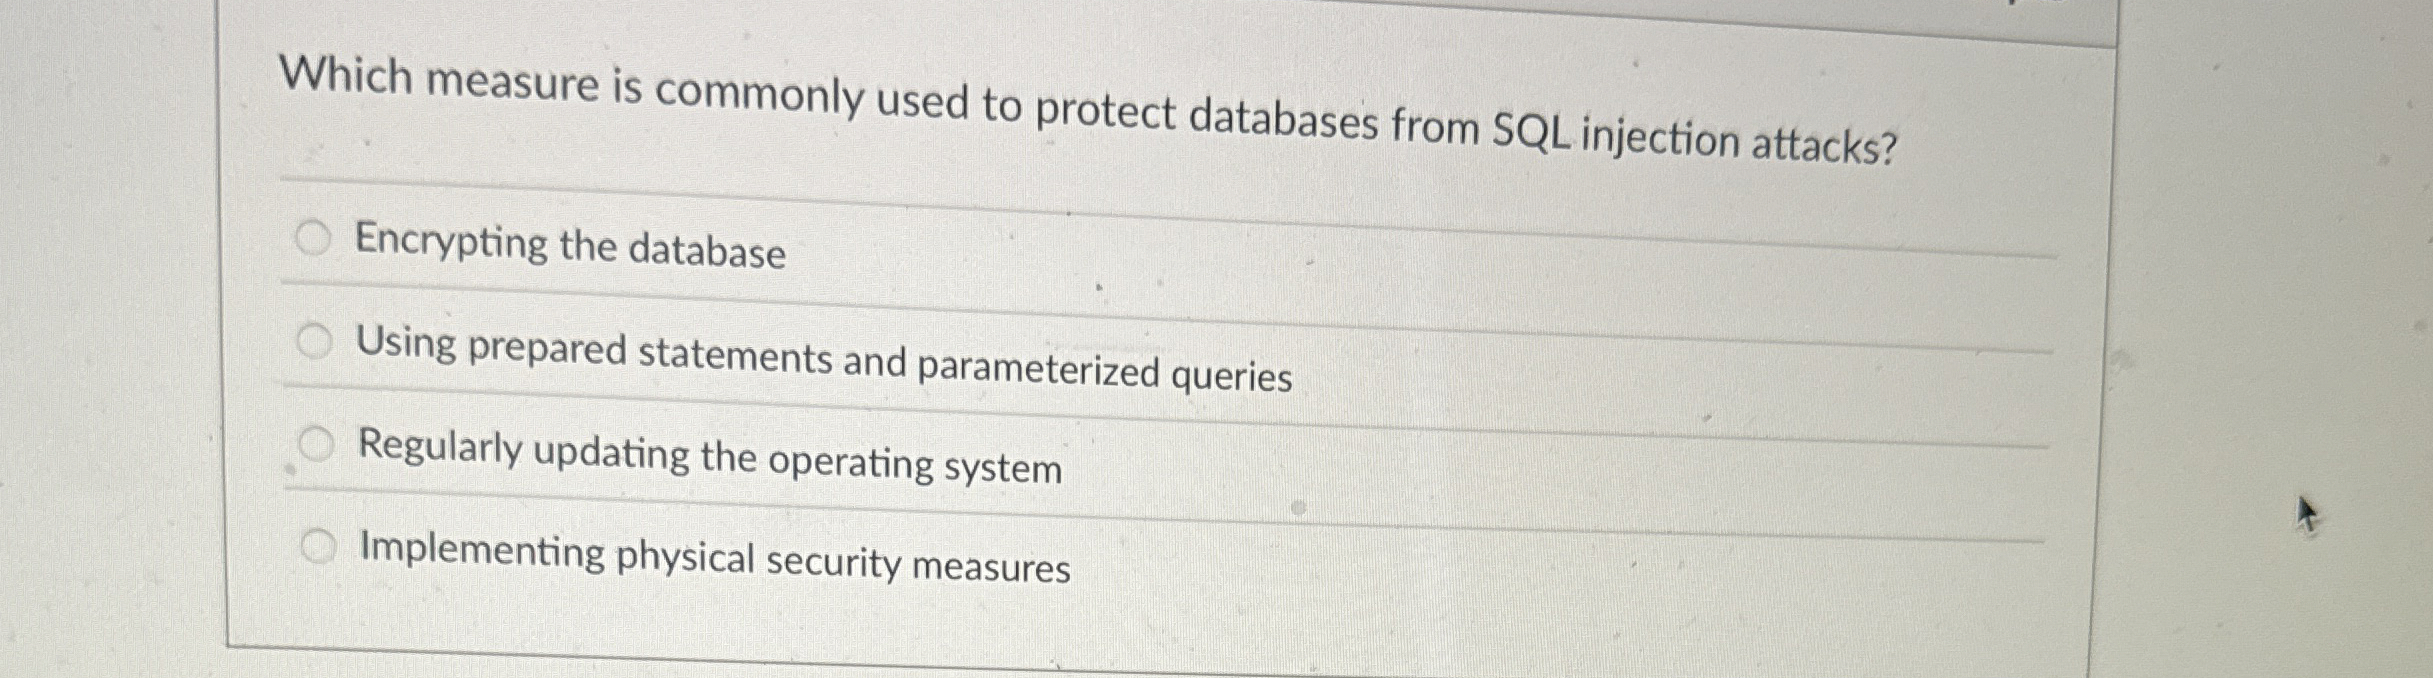Click the operating system update answer text
The height and width of the screenshot is (678, 2433).
(710, 458)
